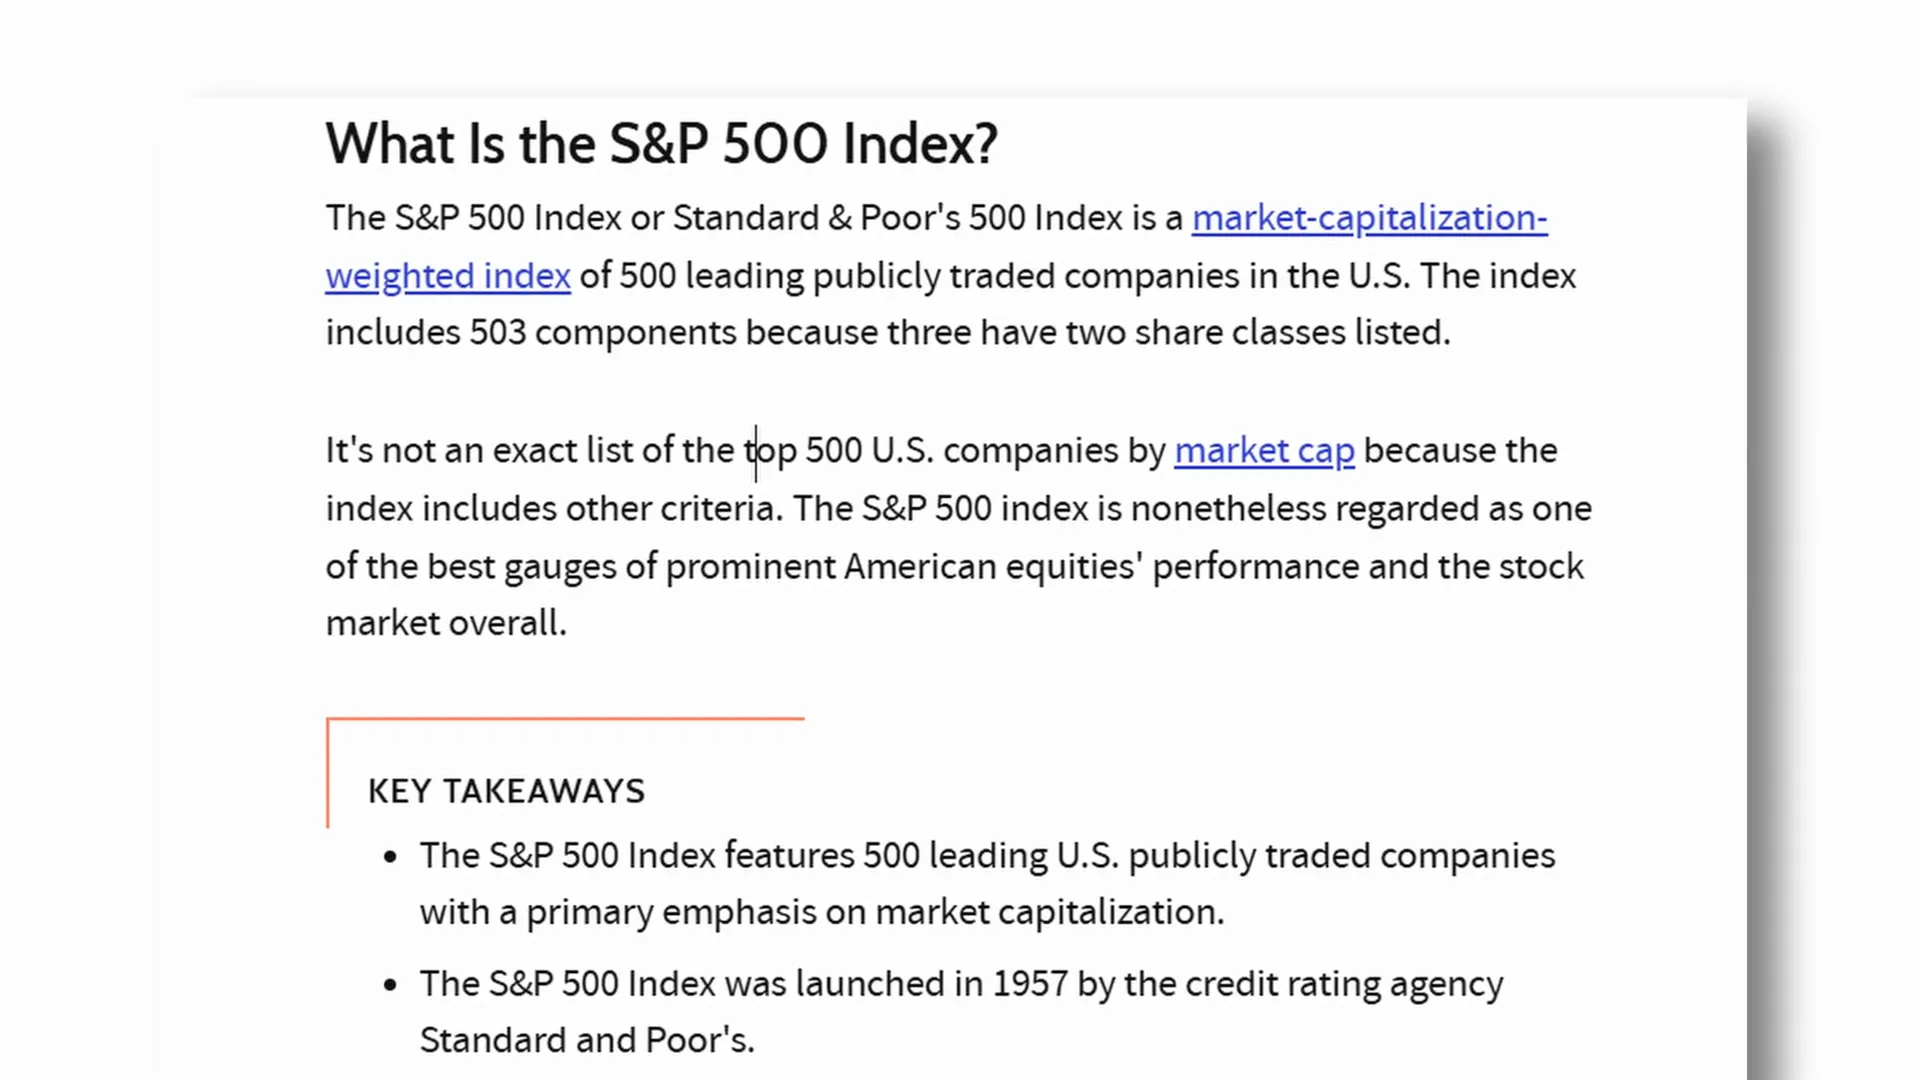Click the first bullet about 500 leading companies
The height and width of the screenshot is (1080, 1920).
click(x=987, y=884)
